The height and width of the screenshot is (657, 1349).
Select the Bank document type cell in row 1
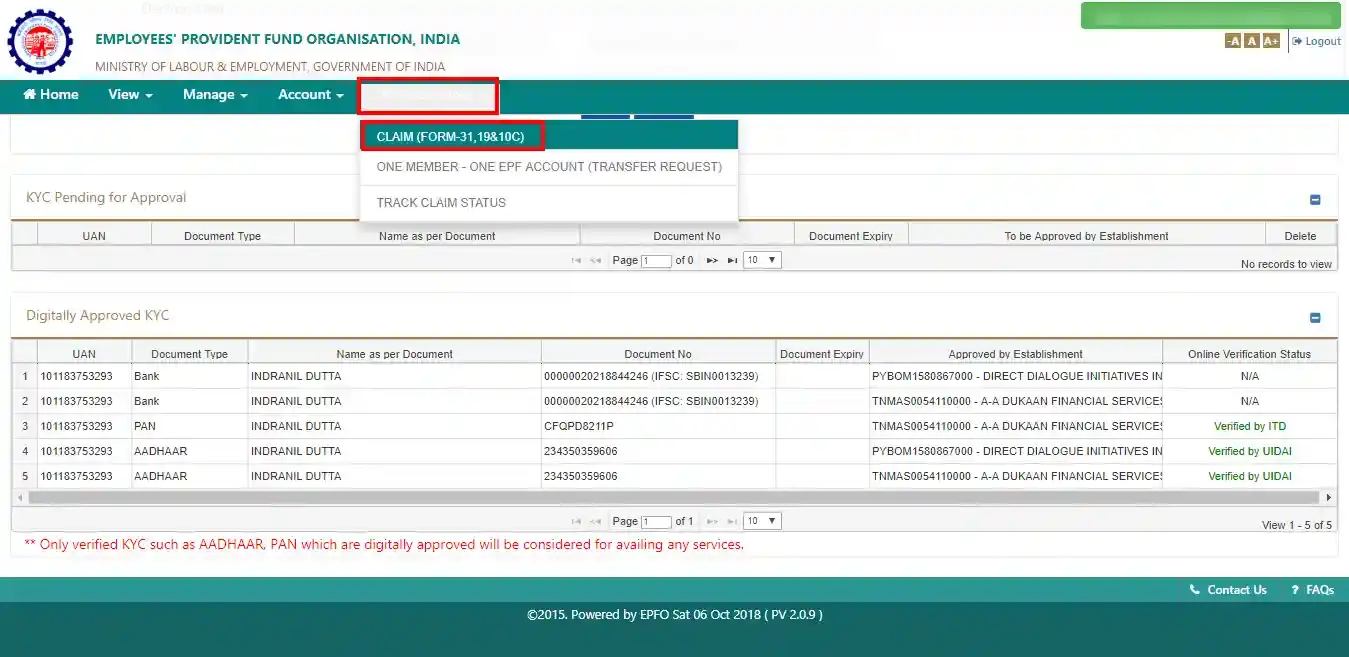[189, 376]
